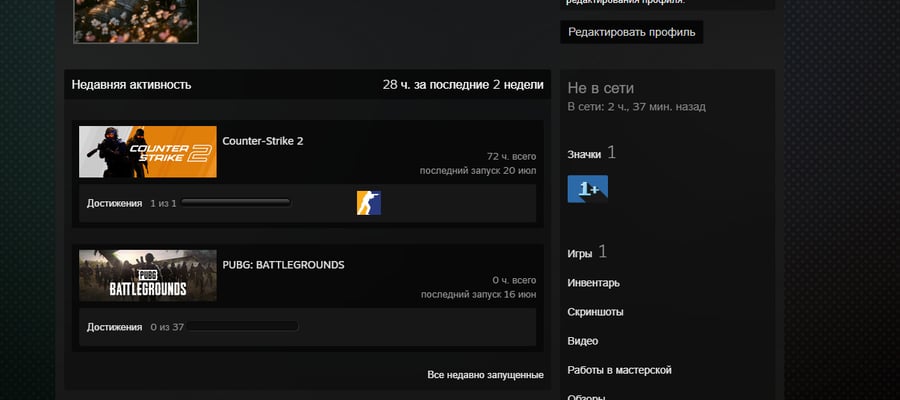Open Достижения for Counter-Strike 2
This screenshot has width=900, height=400.
(114, 203)
